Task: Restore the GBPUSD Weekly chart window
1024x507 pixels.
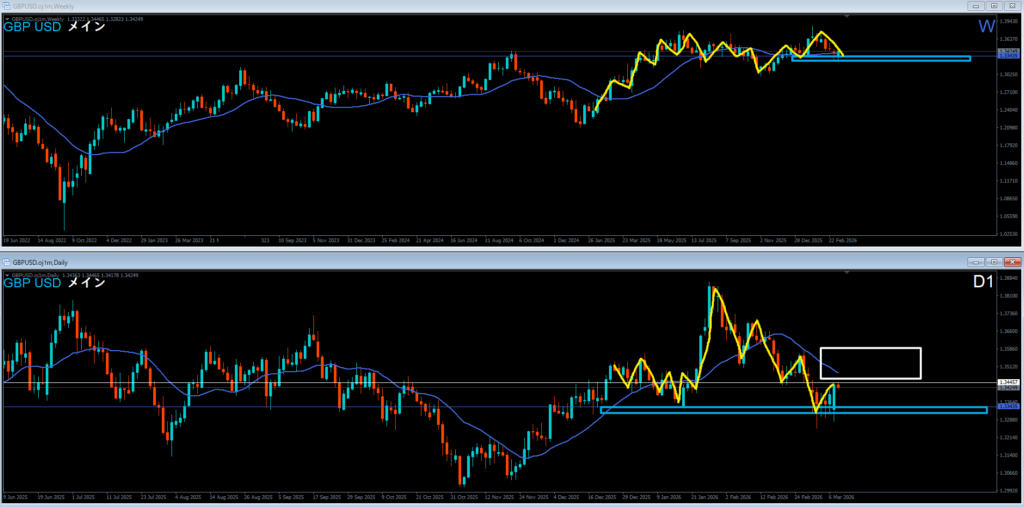Action: [994, 6]
